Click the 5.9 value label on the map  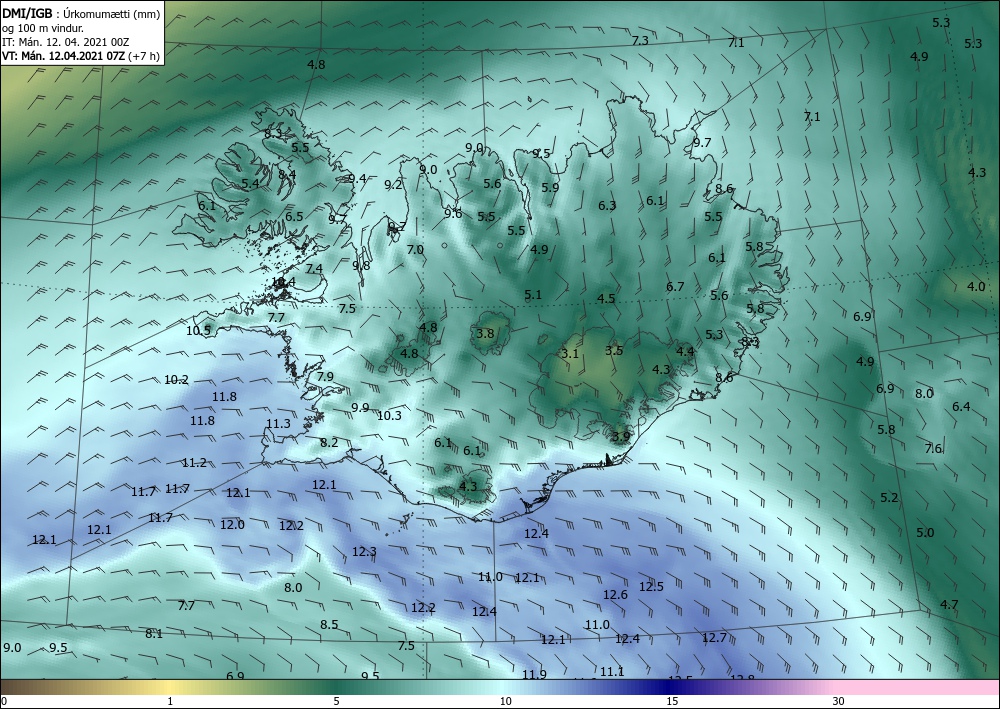point(550,187)
